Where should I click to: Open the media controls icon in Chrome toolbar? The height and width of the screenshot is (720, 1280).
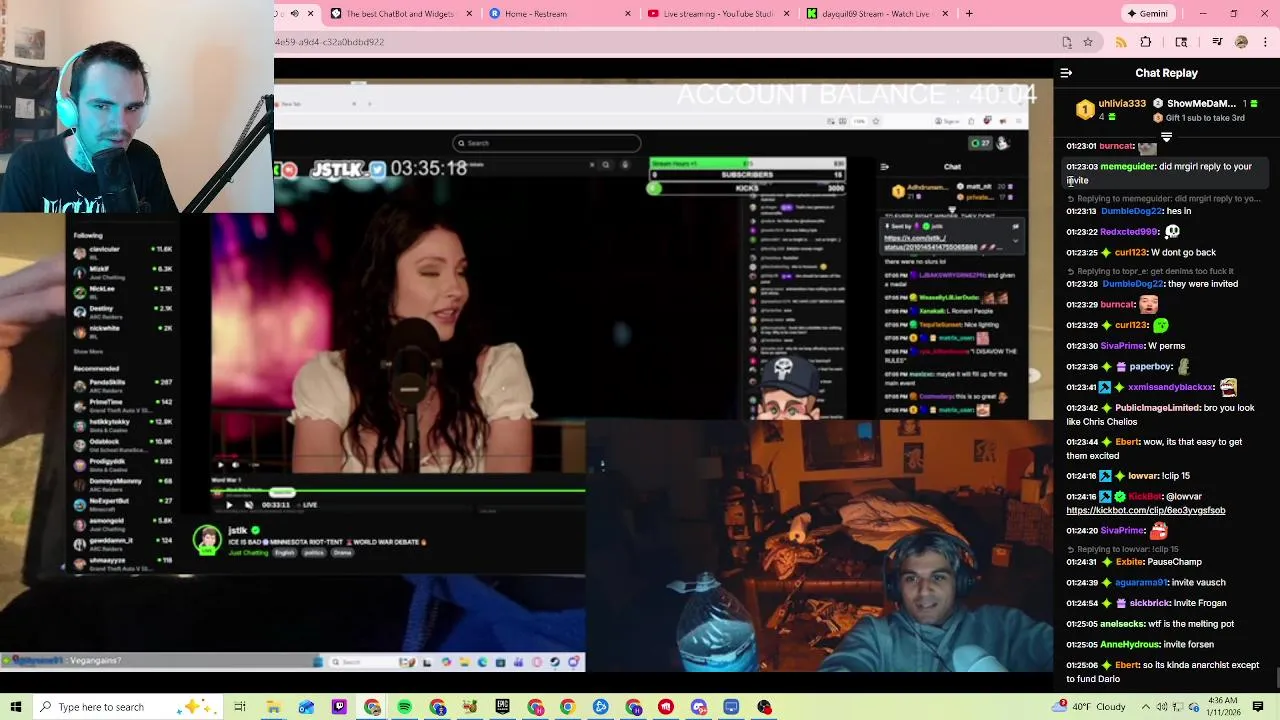1217,42
